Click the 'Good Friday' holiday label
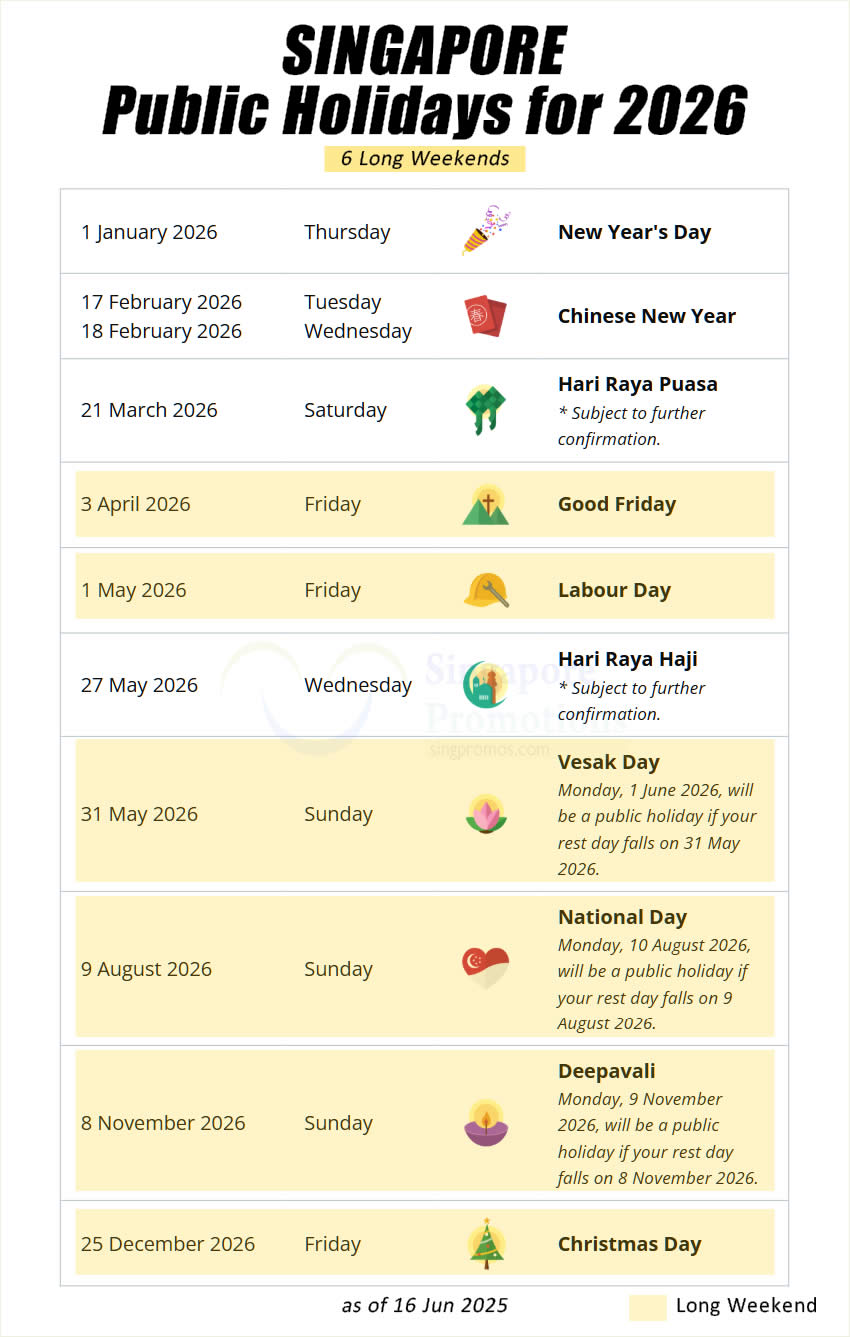This screenshot has width=850, height=1337. coord(617,504)
